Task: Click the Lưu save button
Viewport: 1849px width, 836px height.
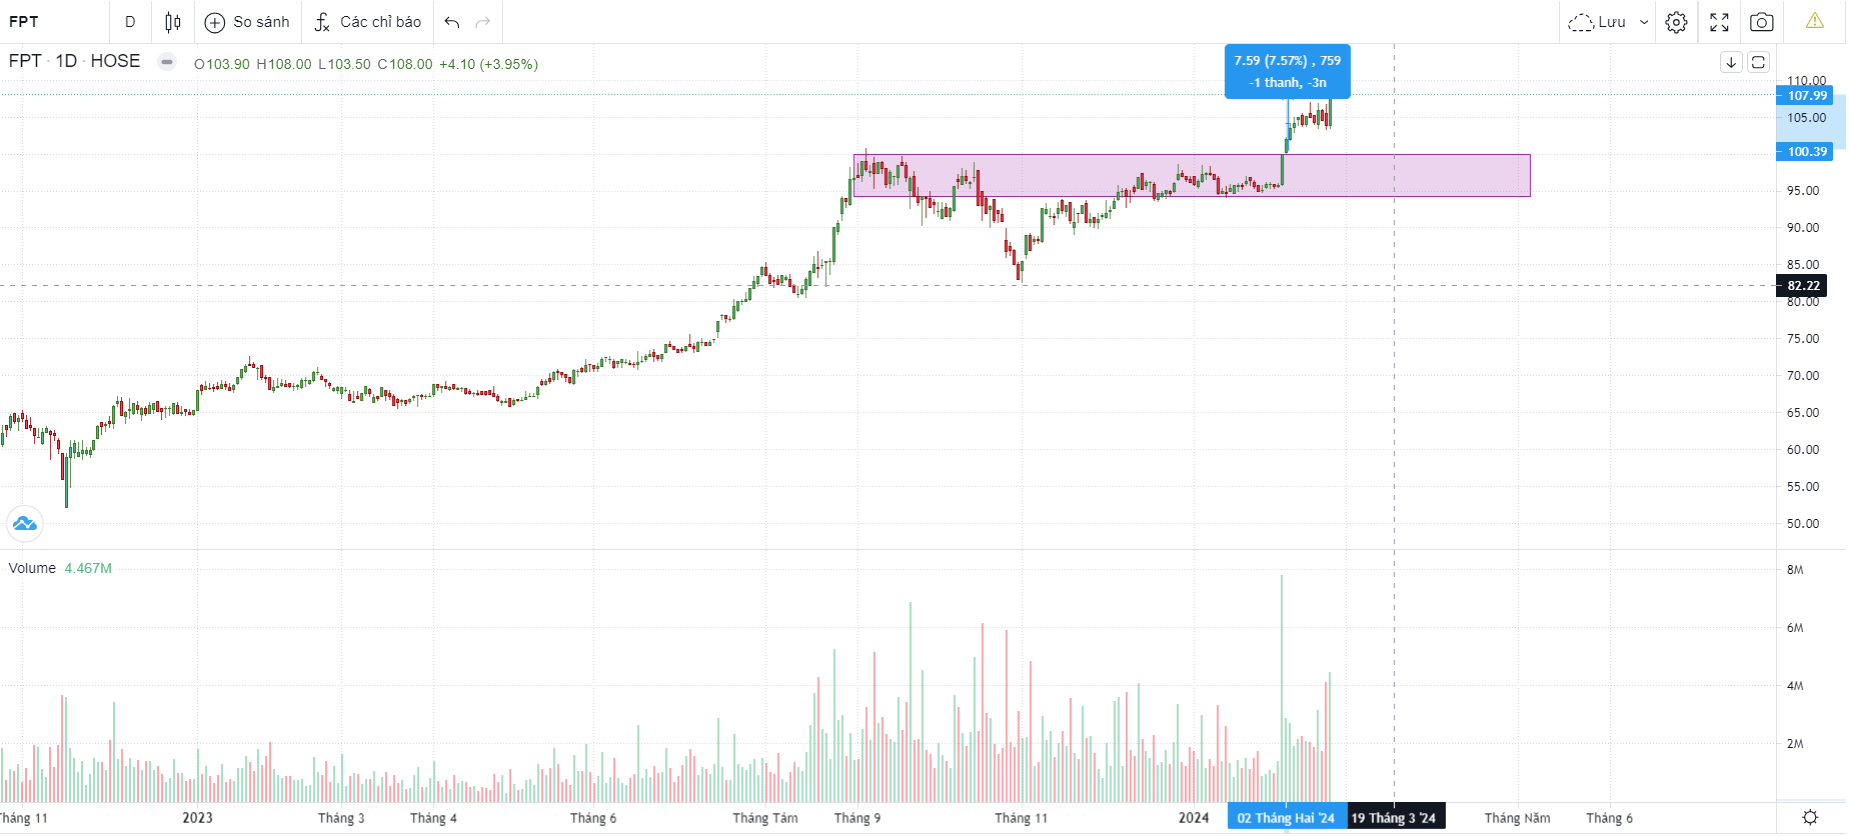Action: coord(1599,22)
